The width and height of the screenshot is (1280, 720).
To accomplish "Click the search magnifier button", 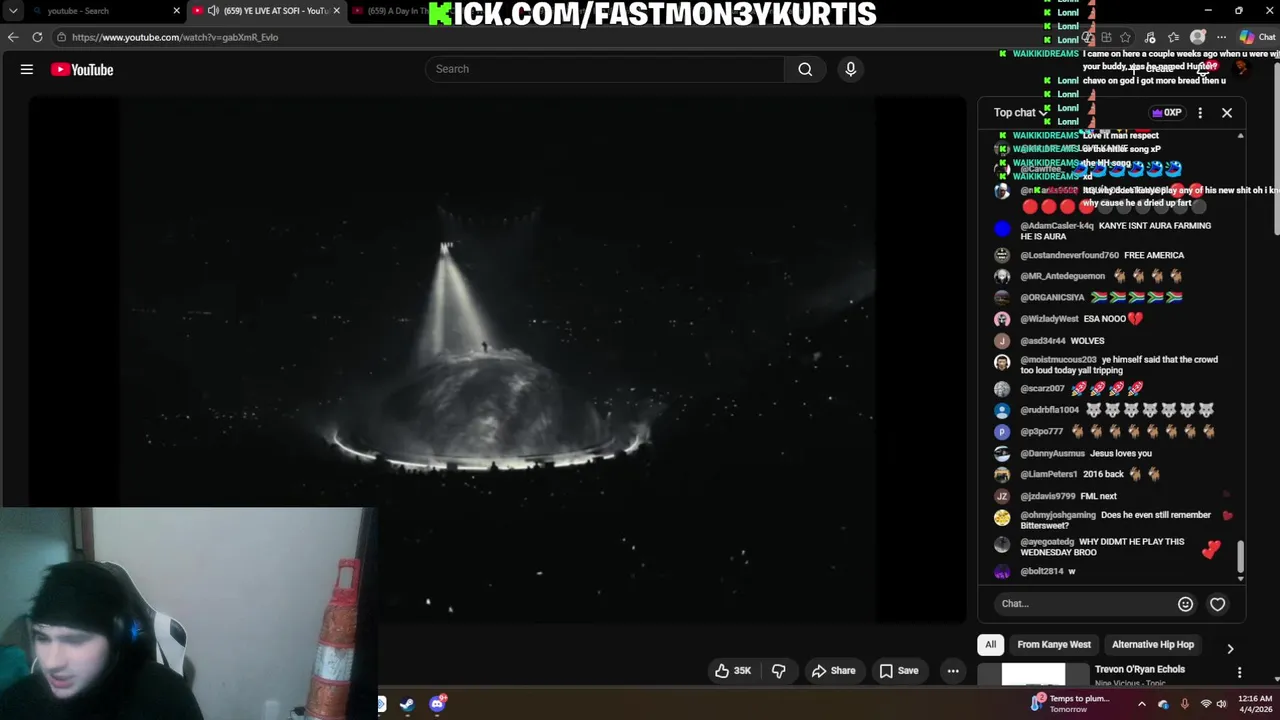I will [x=805, y=69].
